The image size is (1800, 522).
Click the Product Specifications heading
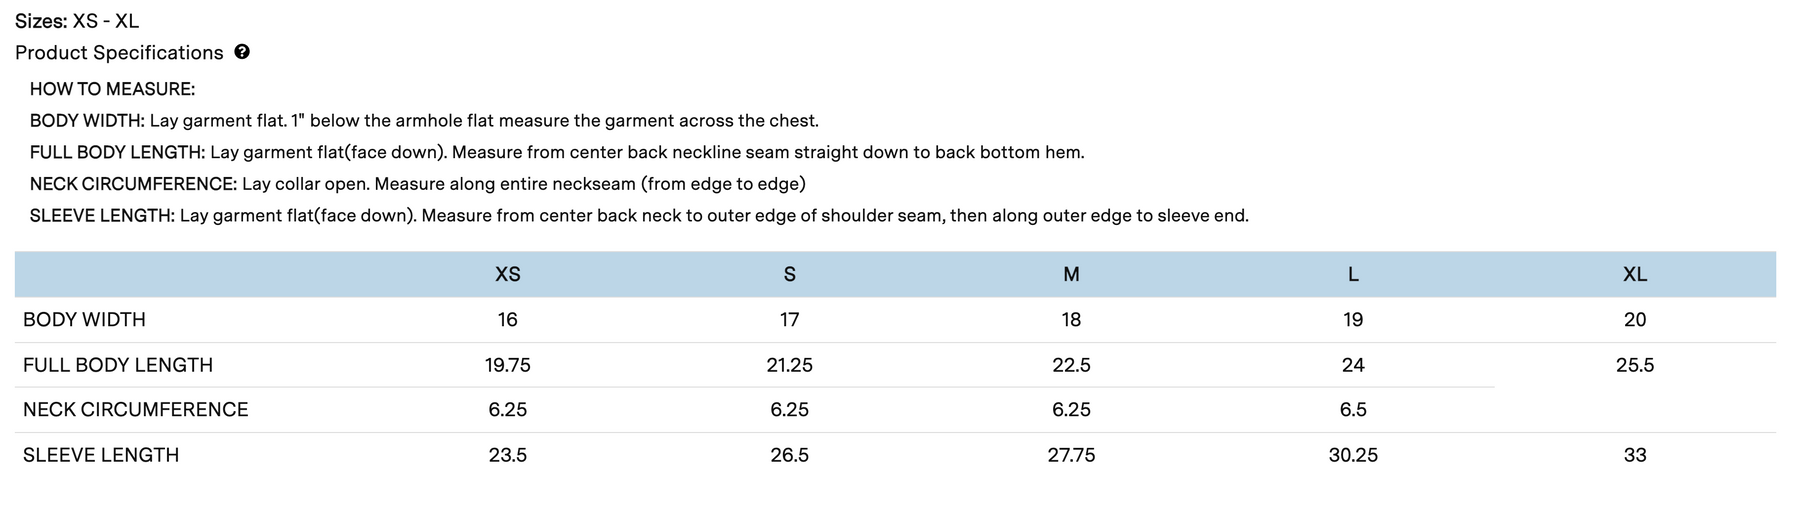tap(119, 52)
